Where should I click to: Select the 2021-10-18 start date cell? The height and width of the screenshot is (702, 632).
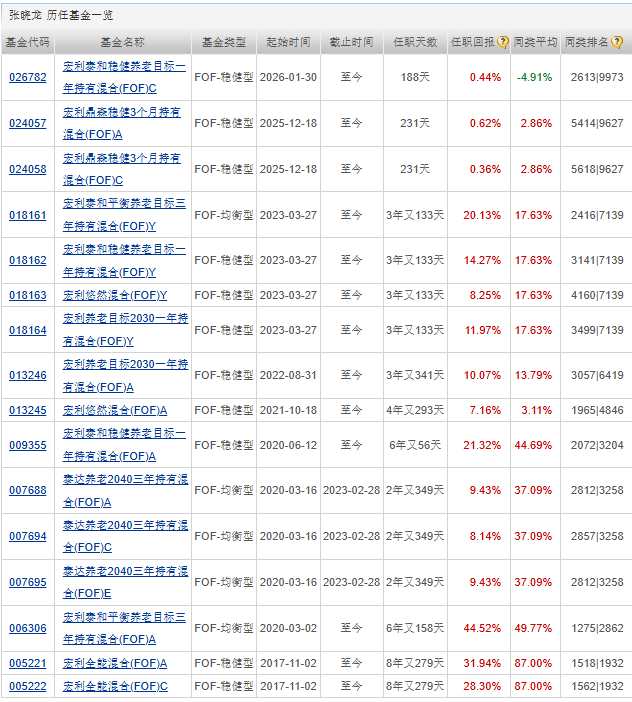[288, 410]
